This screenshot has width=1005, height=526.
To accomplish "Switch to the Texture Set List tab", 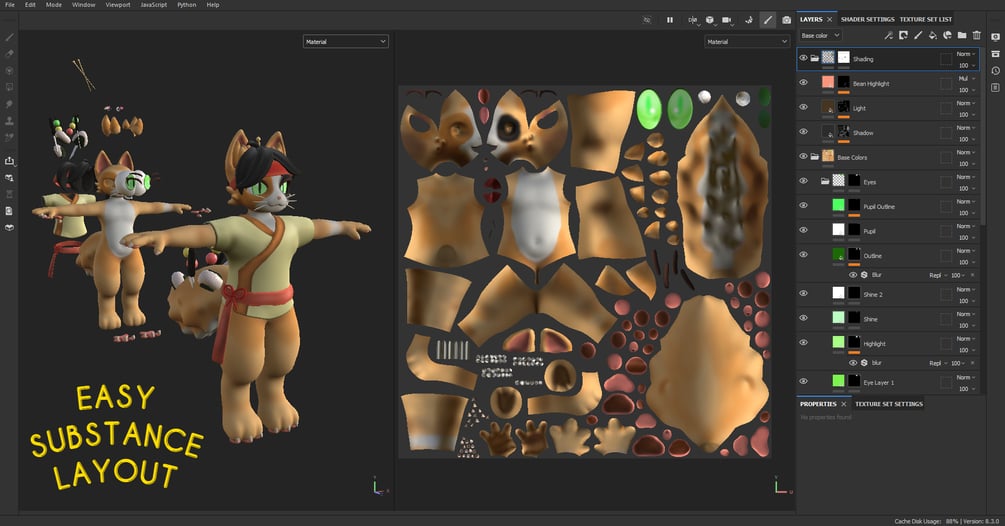I will 926,19.
